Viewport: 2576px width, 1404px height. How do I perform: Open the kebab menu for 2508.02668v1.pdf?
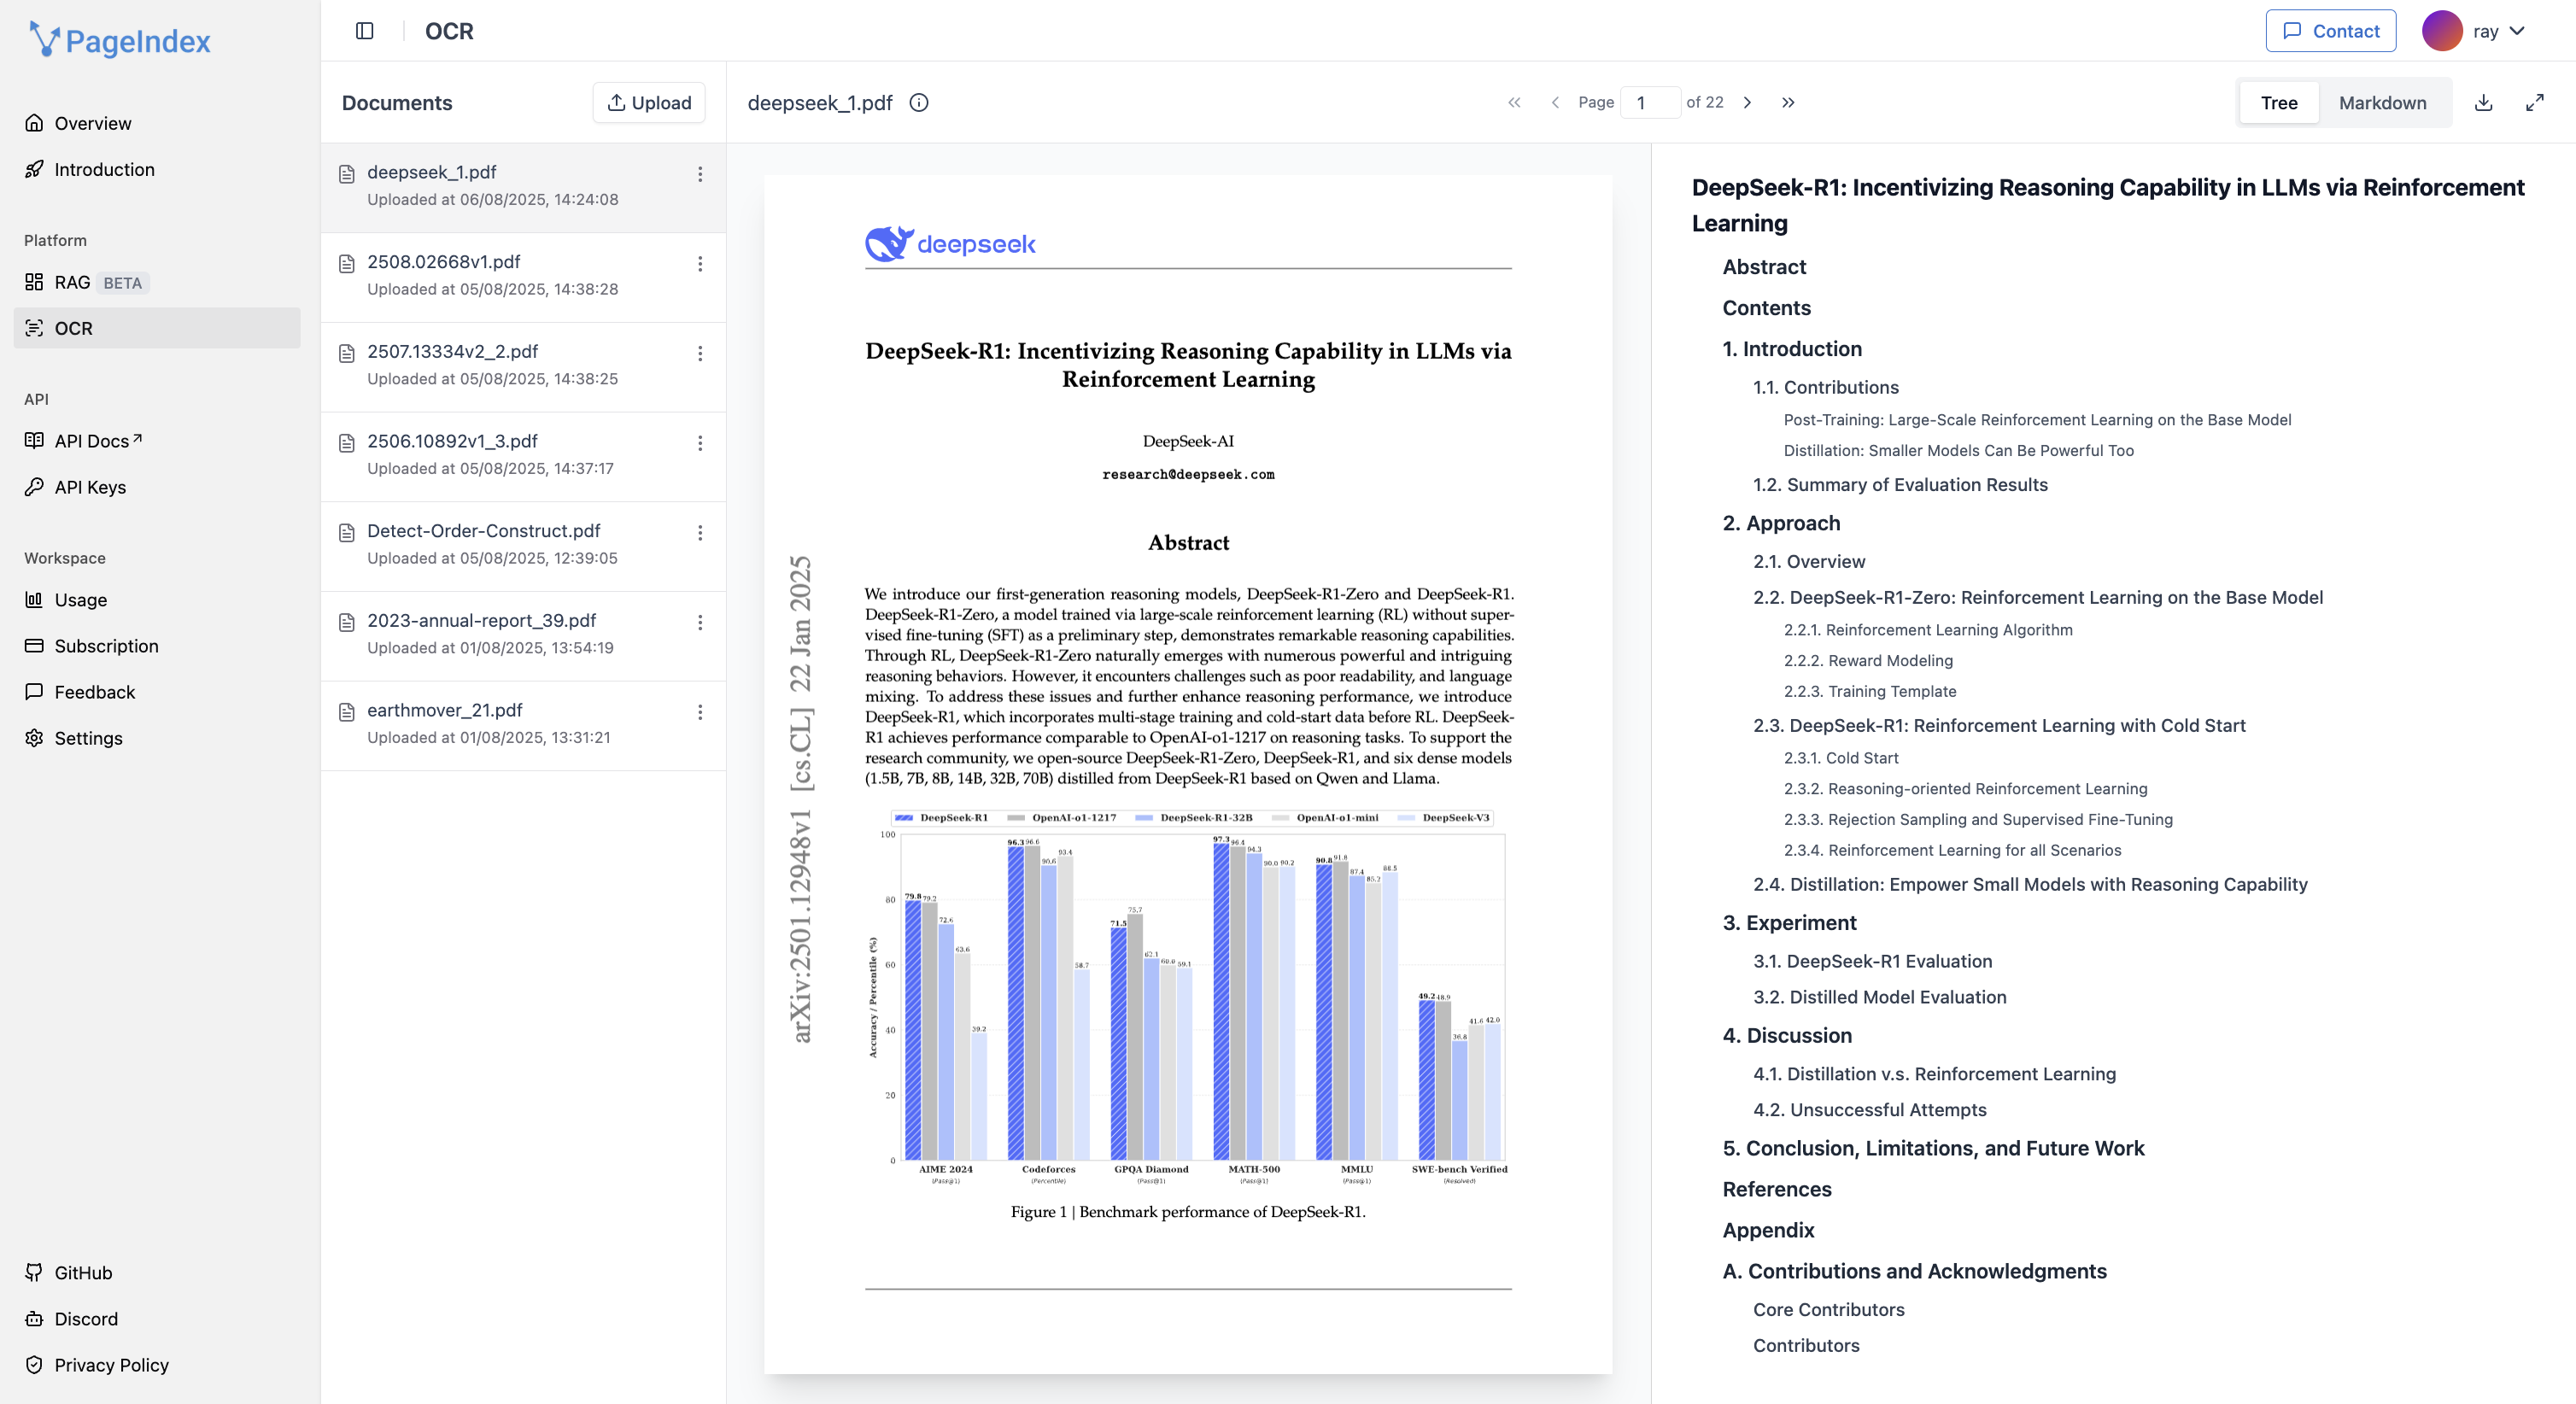700,264
